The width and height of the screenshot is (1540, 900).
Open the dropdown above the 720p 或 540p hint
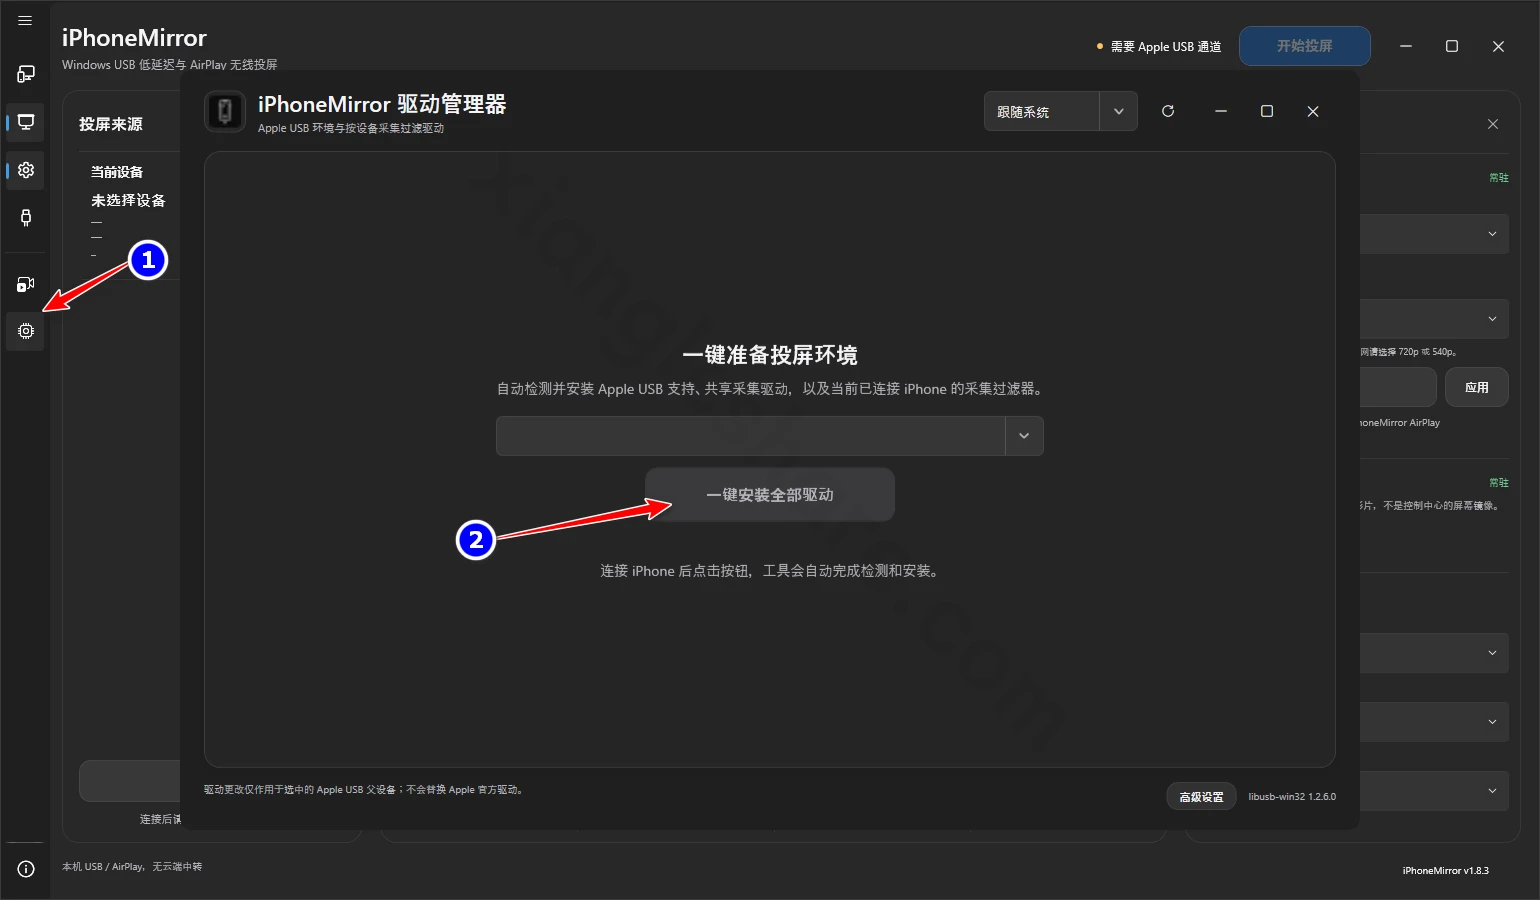(x=1434, y=319)
